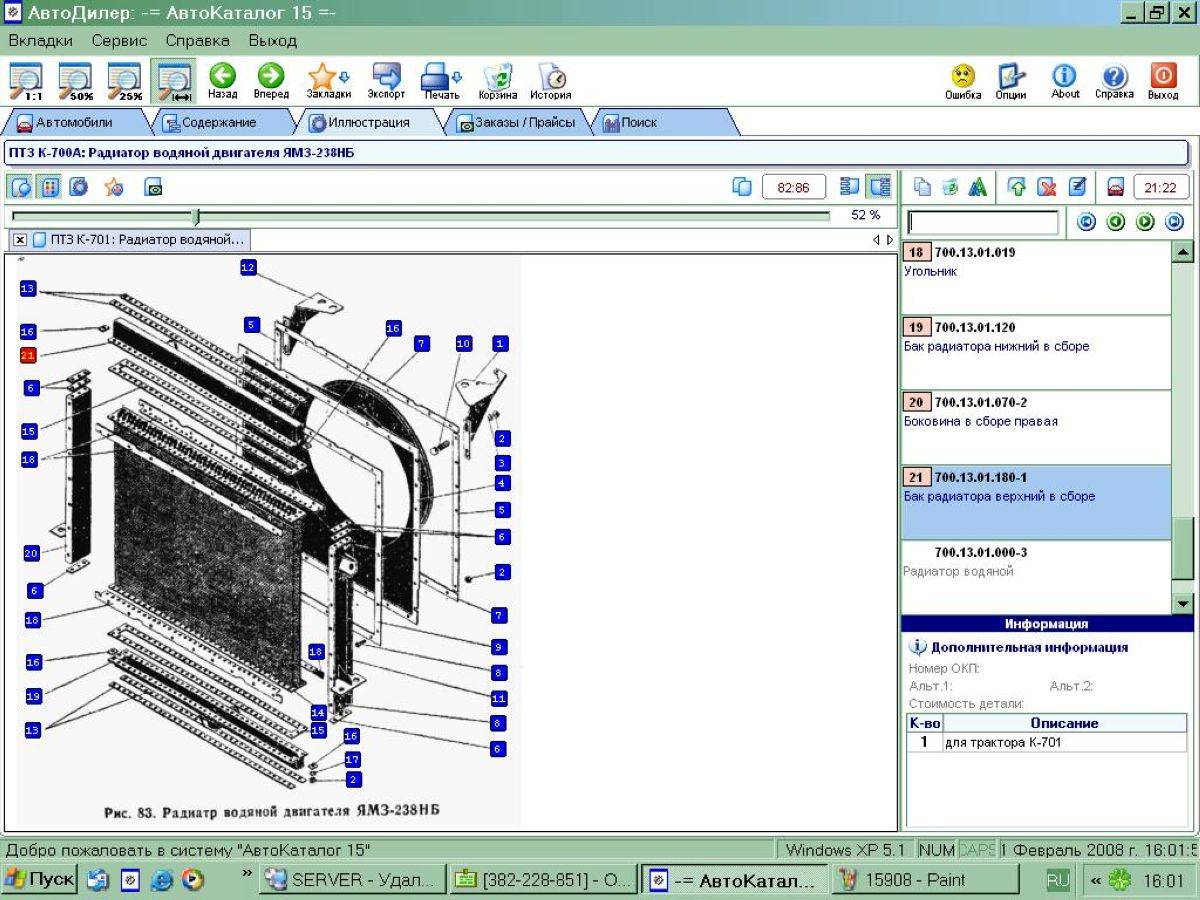Image resolution: width=1200 pixels, height=900 pixels.
Task: Click the star bookmark illustration icon
Action: coord(114,187)
